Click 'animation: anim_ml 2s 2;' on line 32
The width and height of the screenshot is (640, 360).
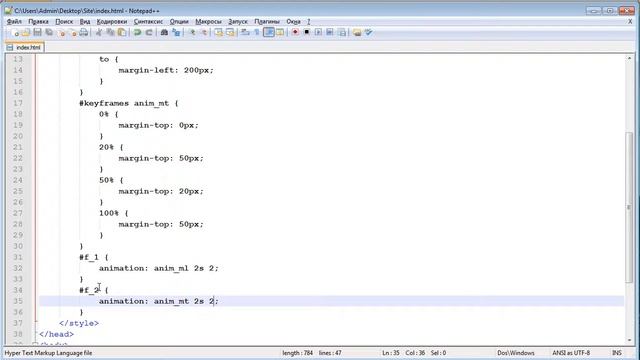(x=159, y=268)
